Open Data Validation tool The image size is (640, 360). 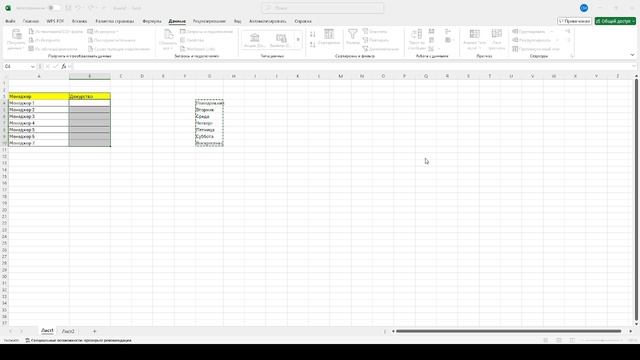[x=432, y=49]
